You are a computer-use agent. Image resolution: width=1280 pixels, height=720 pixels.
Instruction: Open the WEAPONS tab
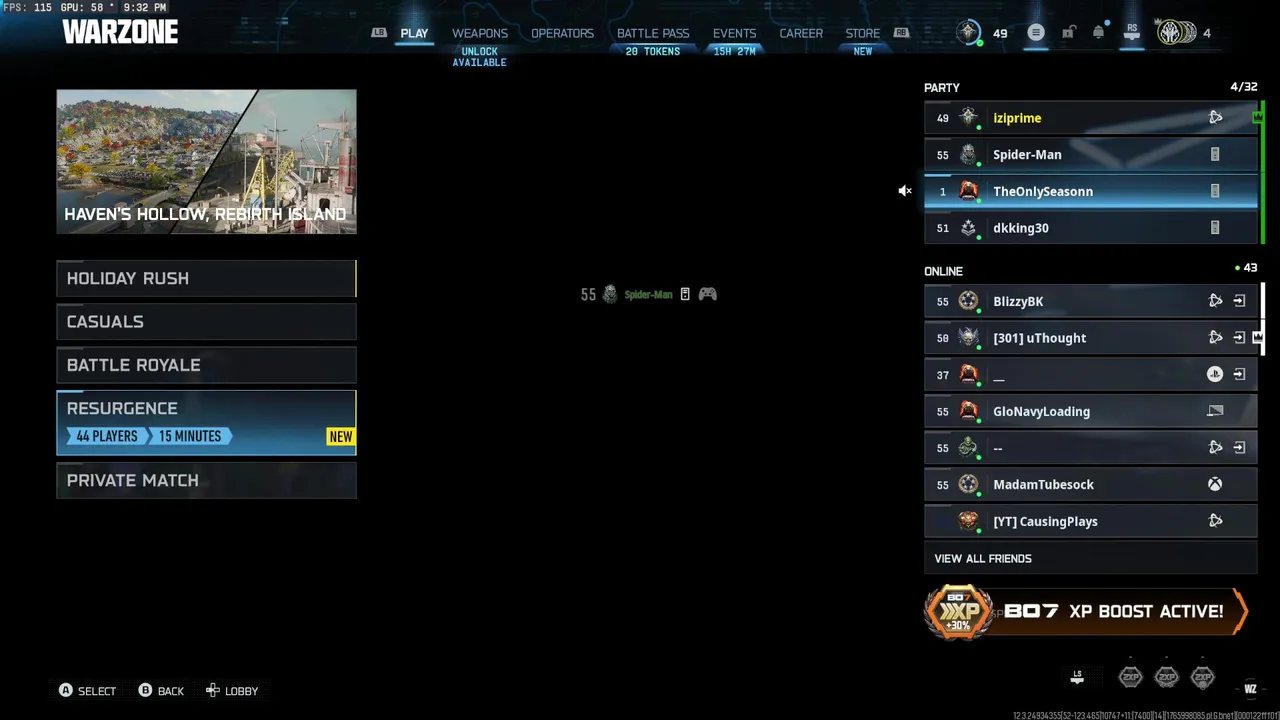click(x=480, y=33)
